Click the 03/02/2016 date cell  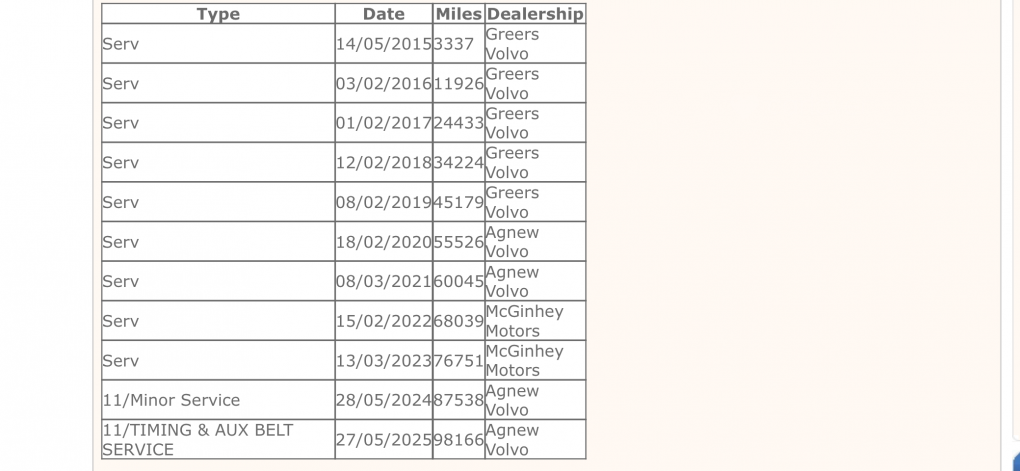coord(384,84)
